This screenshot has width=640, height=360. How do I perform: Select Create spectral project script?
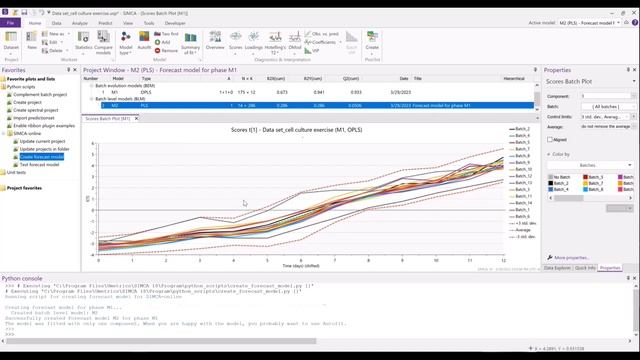[36, 110]
